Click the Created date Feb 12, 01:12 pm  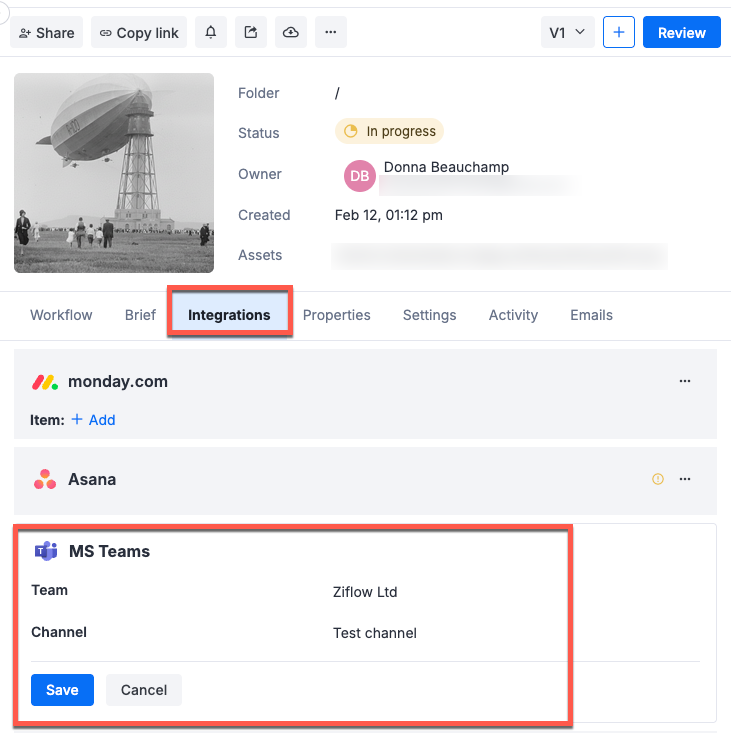(x=389, y=215)
